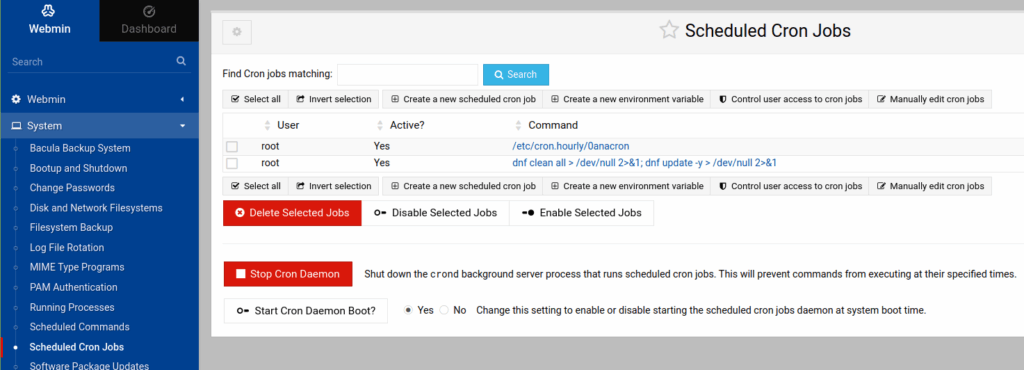This screenshot has width=1024, height=370.
Task: Click the Stop Cron Daemon button
Action: click(x=288, y=274)
